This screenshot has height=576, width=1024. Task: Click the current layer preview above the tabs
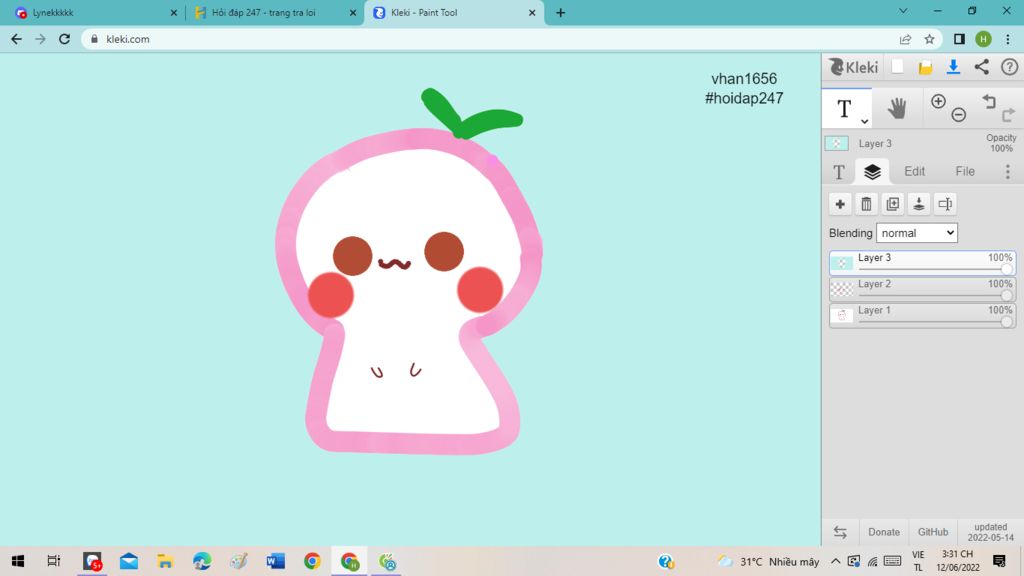tap(837, 143)
